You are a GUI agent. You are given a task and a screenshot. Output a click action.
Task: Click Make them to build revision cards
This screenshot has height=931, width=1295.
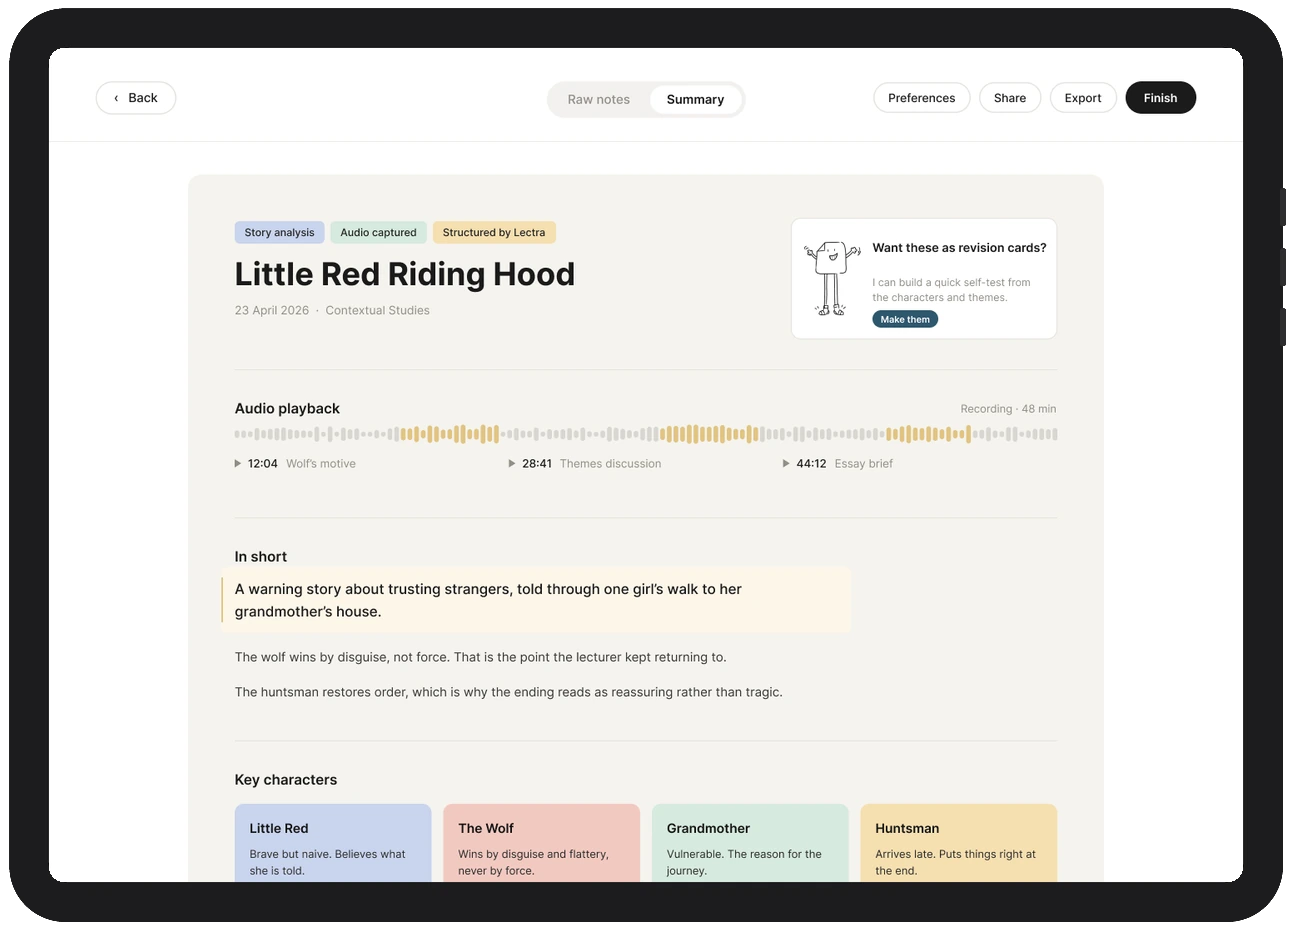point(905,320)
